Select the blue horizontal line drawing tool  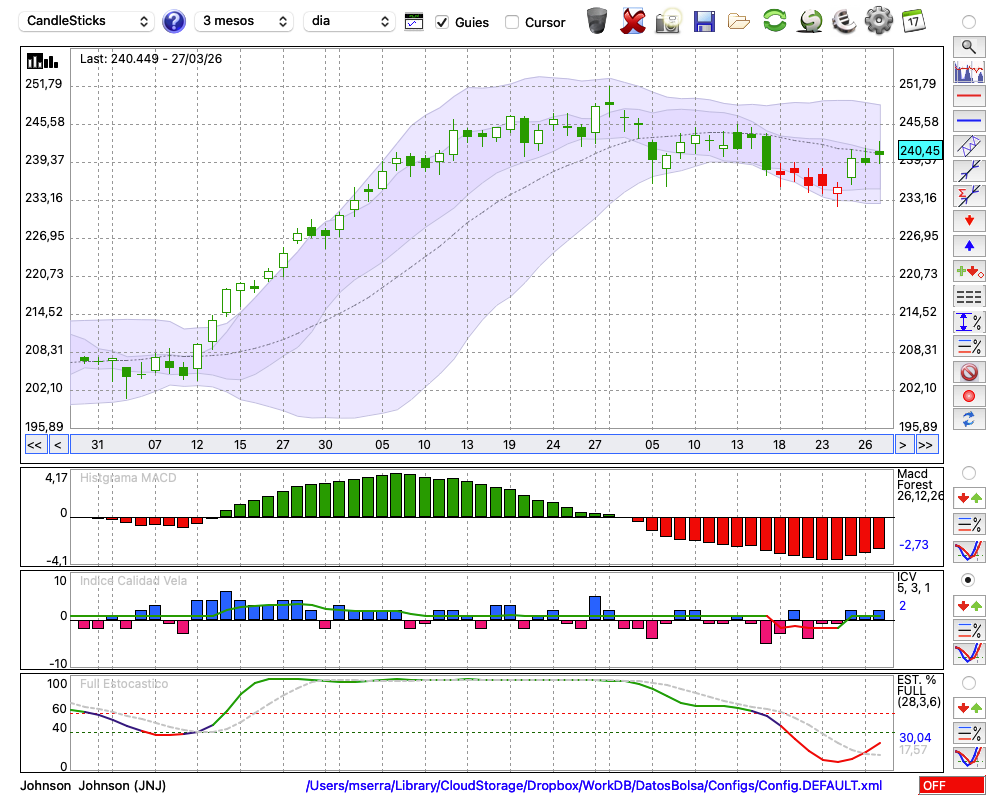coord(968,121)
